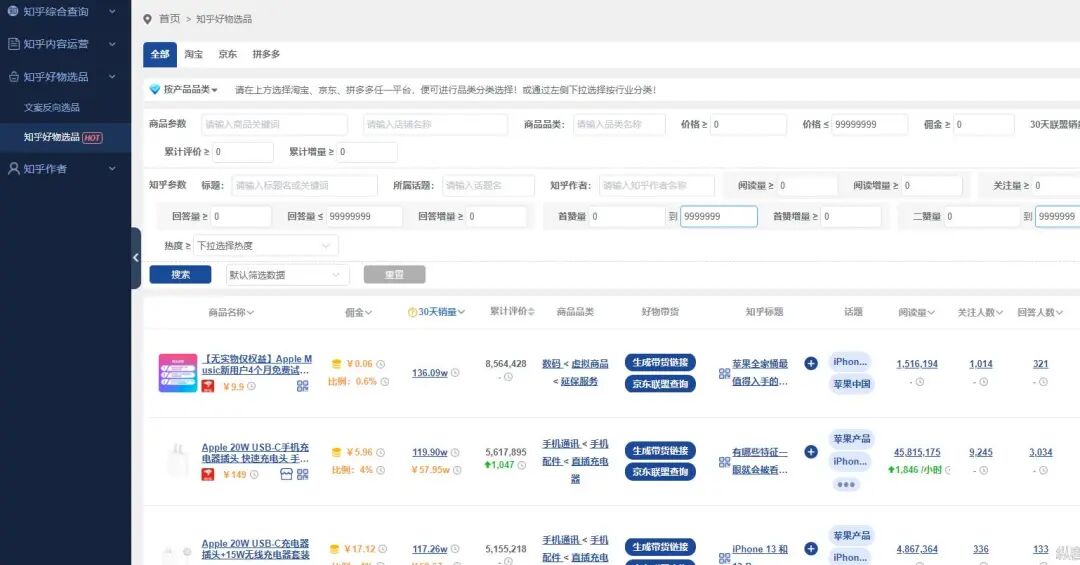Sort table by 累计评价 column

click(512, 311)
